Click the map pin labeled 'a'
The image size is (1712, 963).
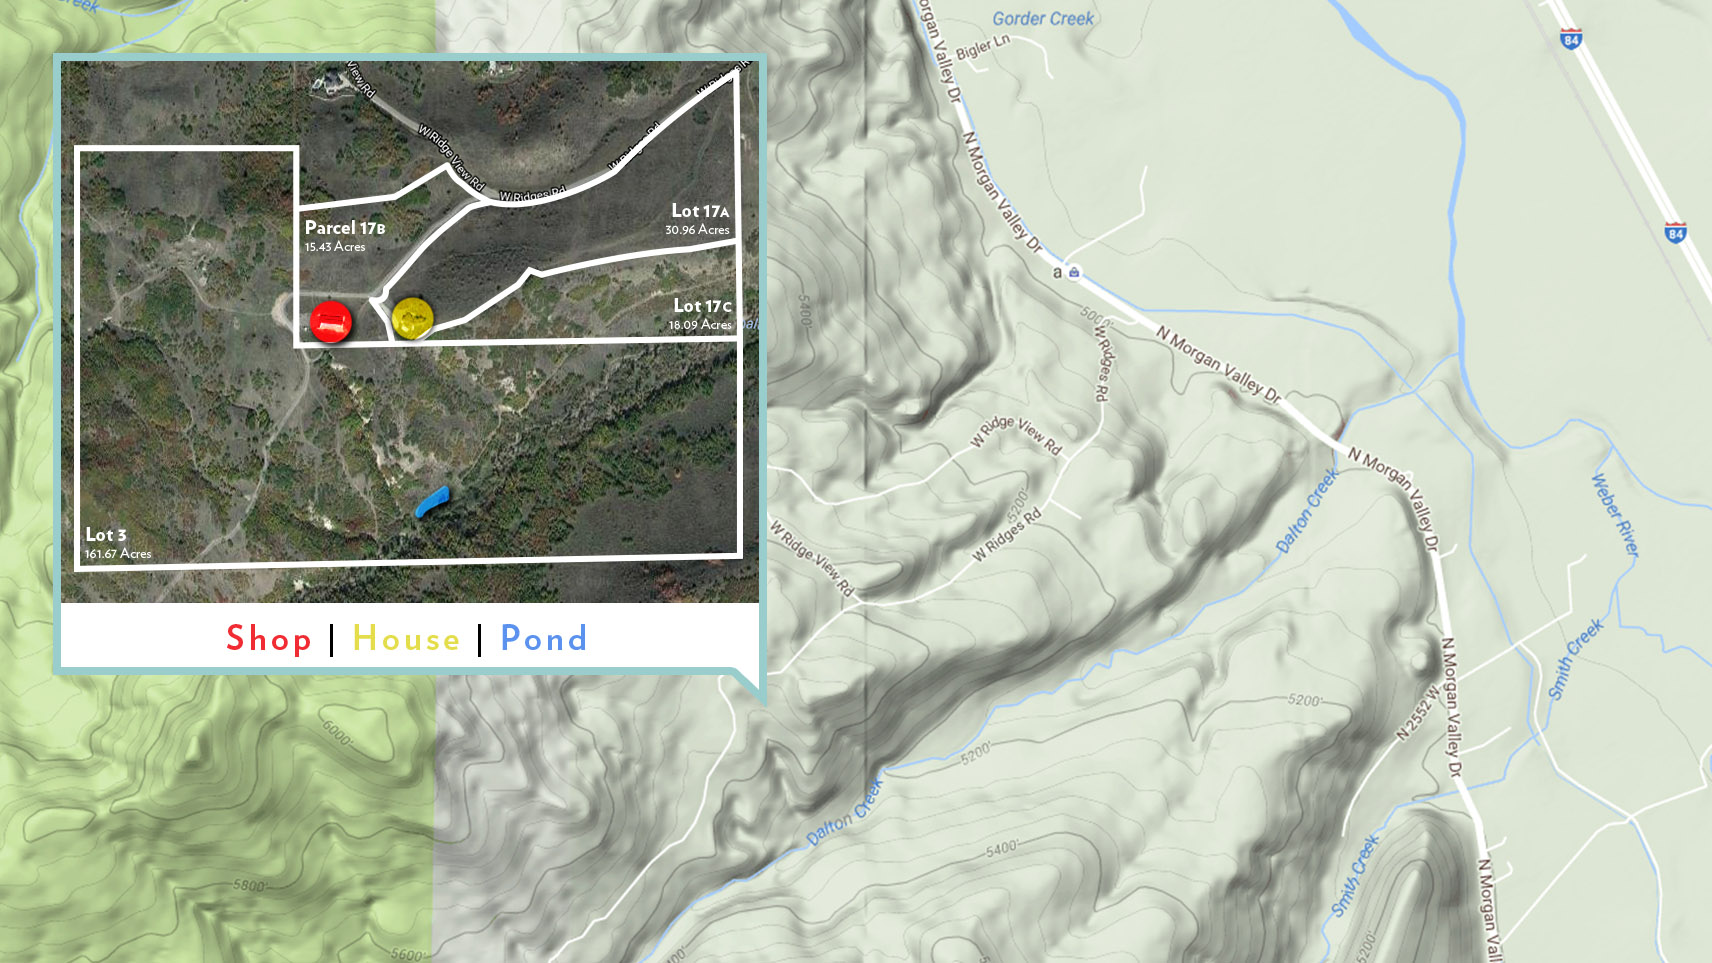pyautogui.click(x=1073, y=272)
